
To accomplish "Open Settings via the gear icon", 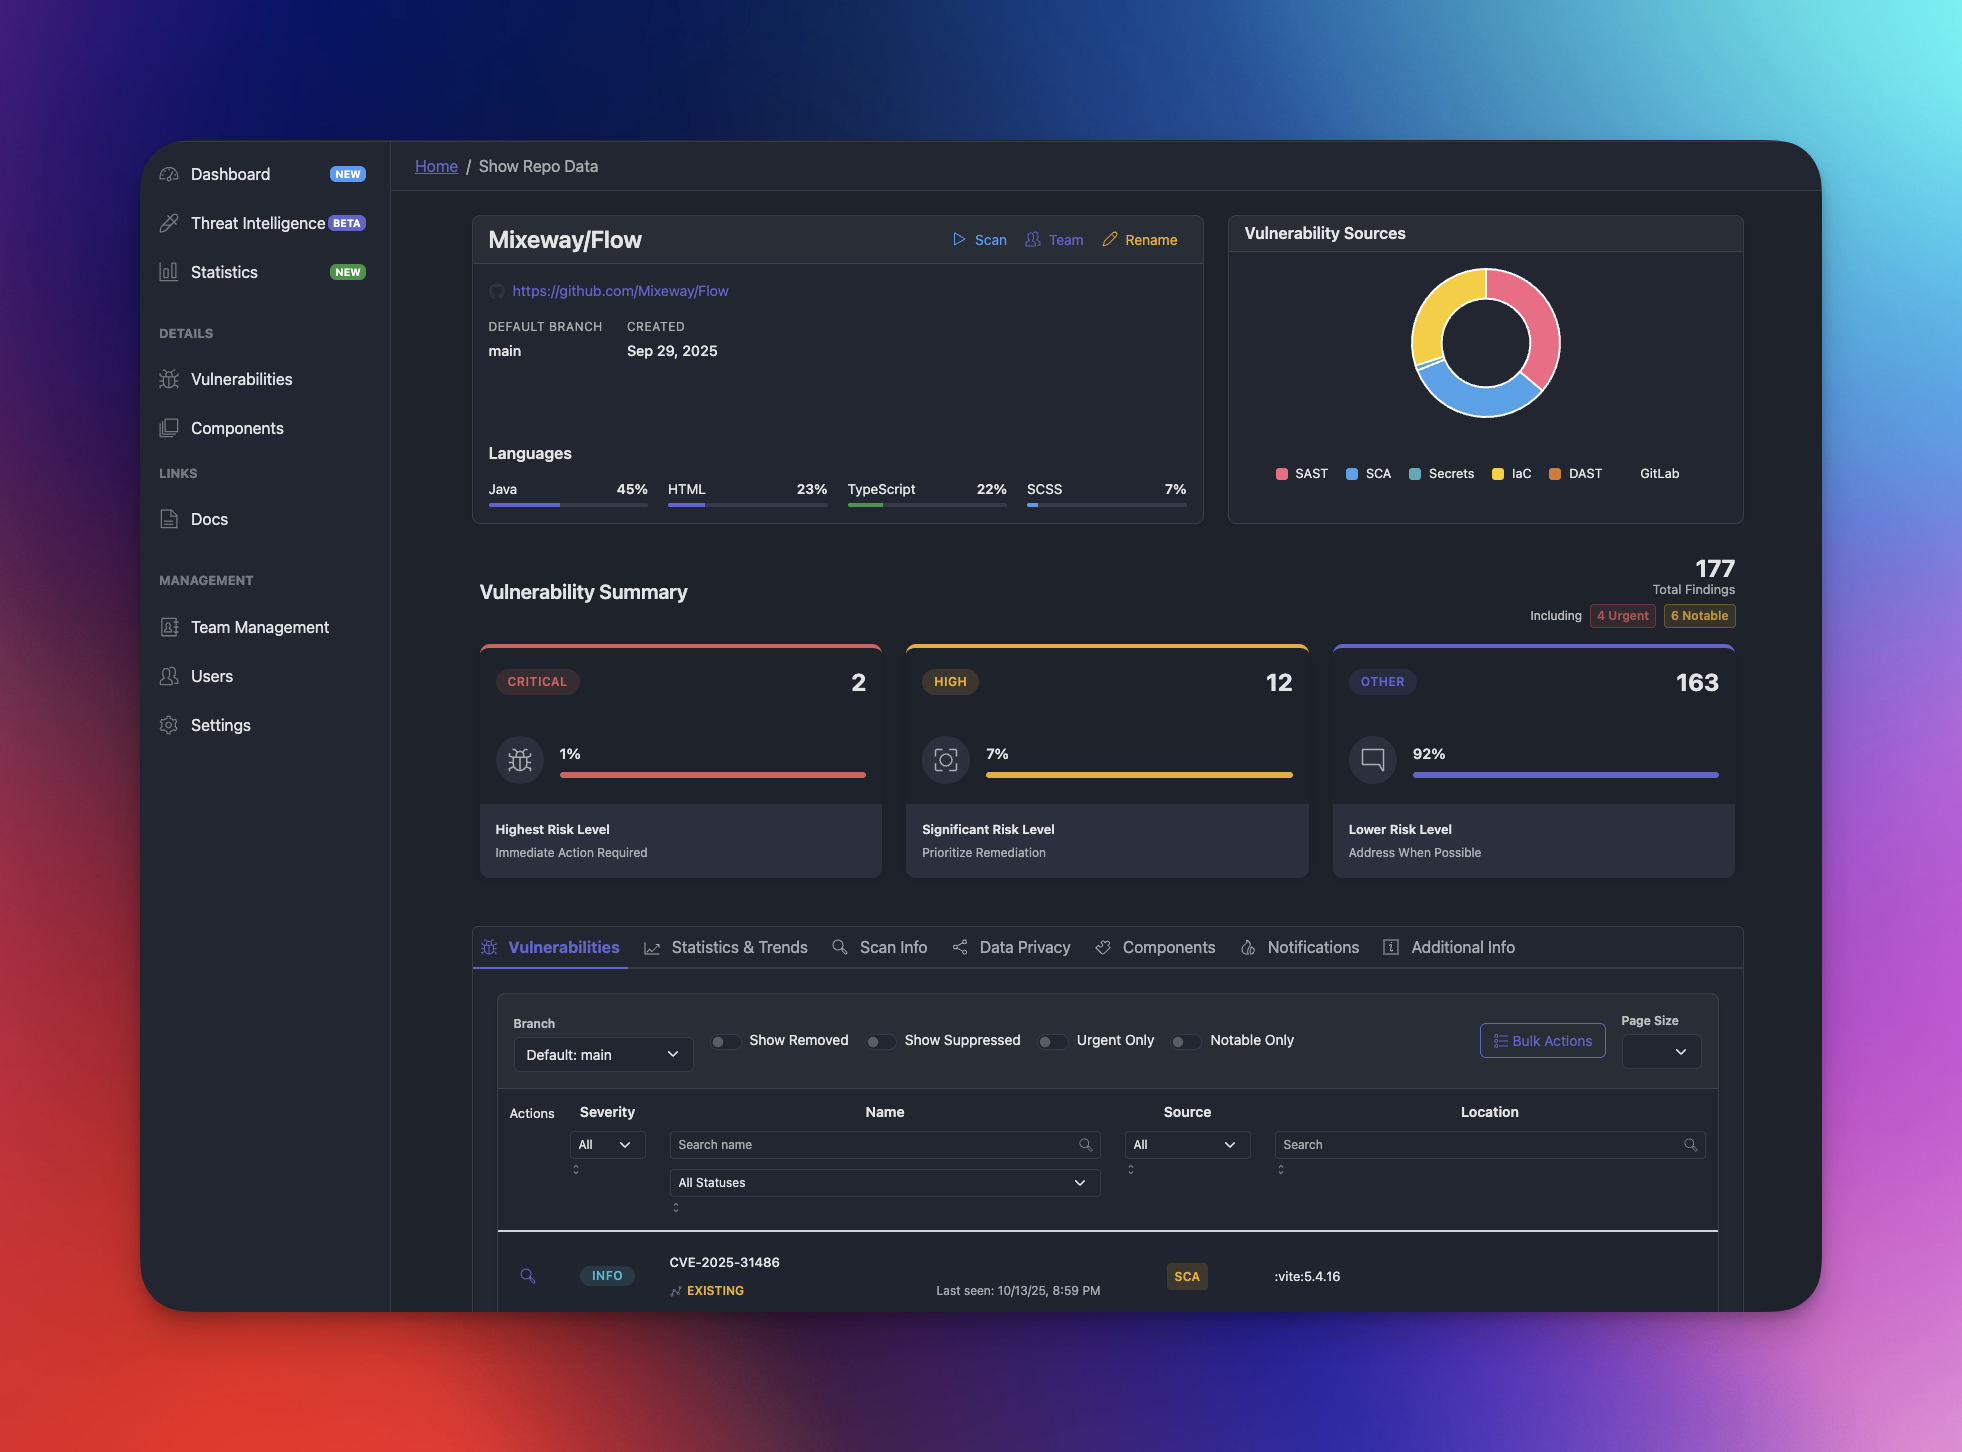I will click(170, 725).
